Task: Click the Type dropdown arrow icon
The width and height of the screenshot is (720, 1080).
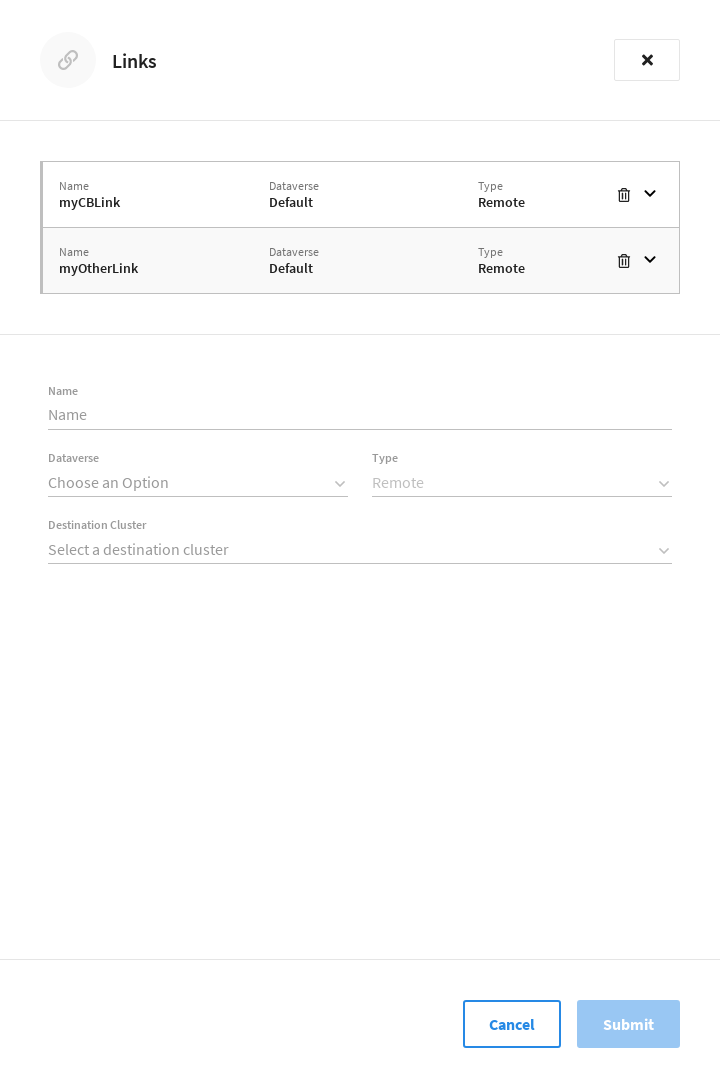Action: pyautogui.click(x=664, y=483)
